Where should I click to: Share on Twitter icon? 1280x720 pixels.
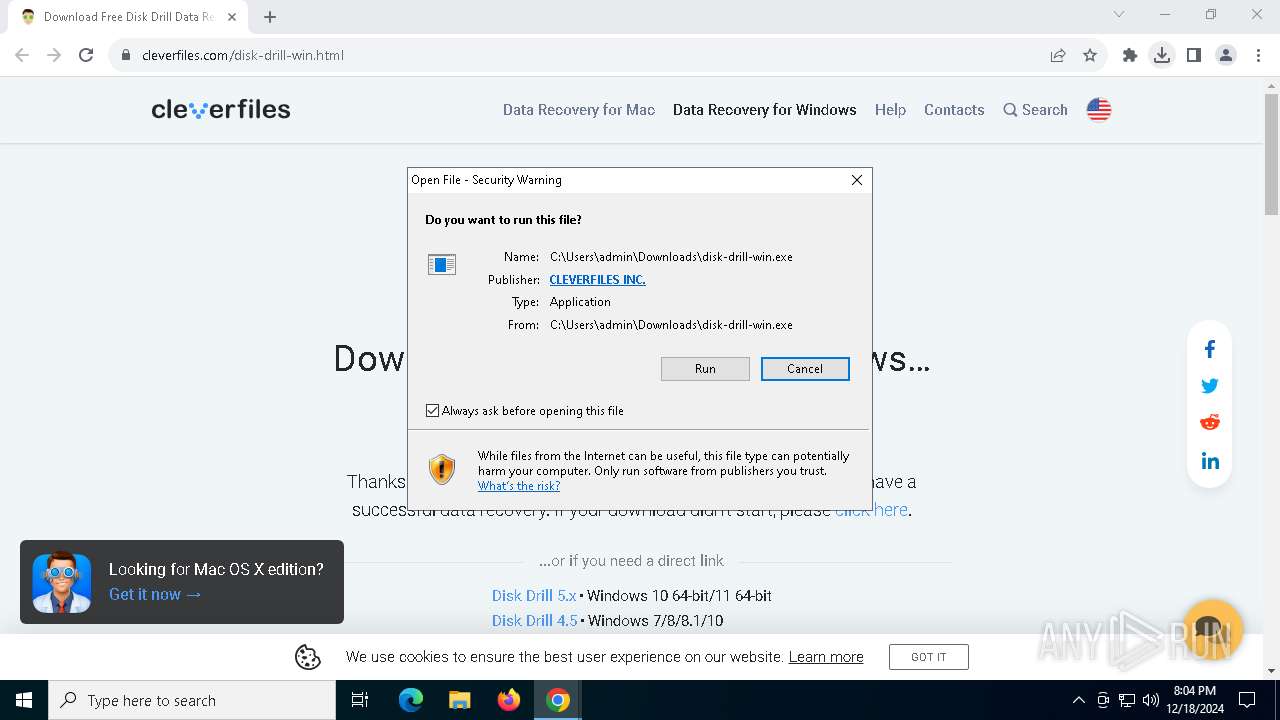(x=1210, y=385)
